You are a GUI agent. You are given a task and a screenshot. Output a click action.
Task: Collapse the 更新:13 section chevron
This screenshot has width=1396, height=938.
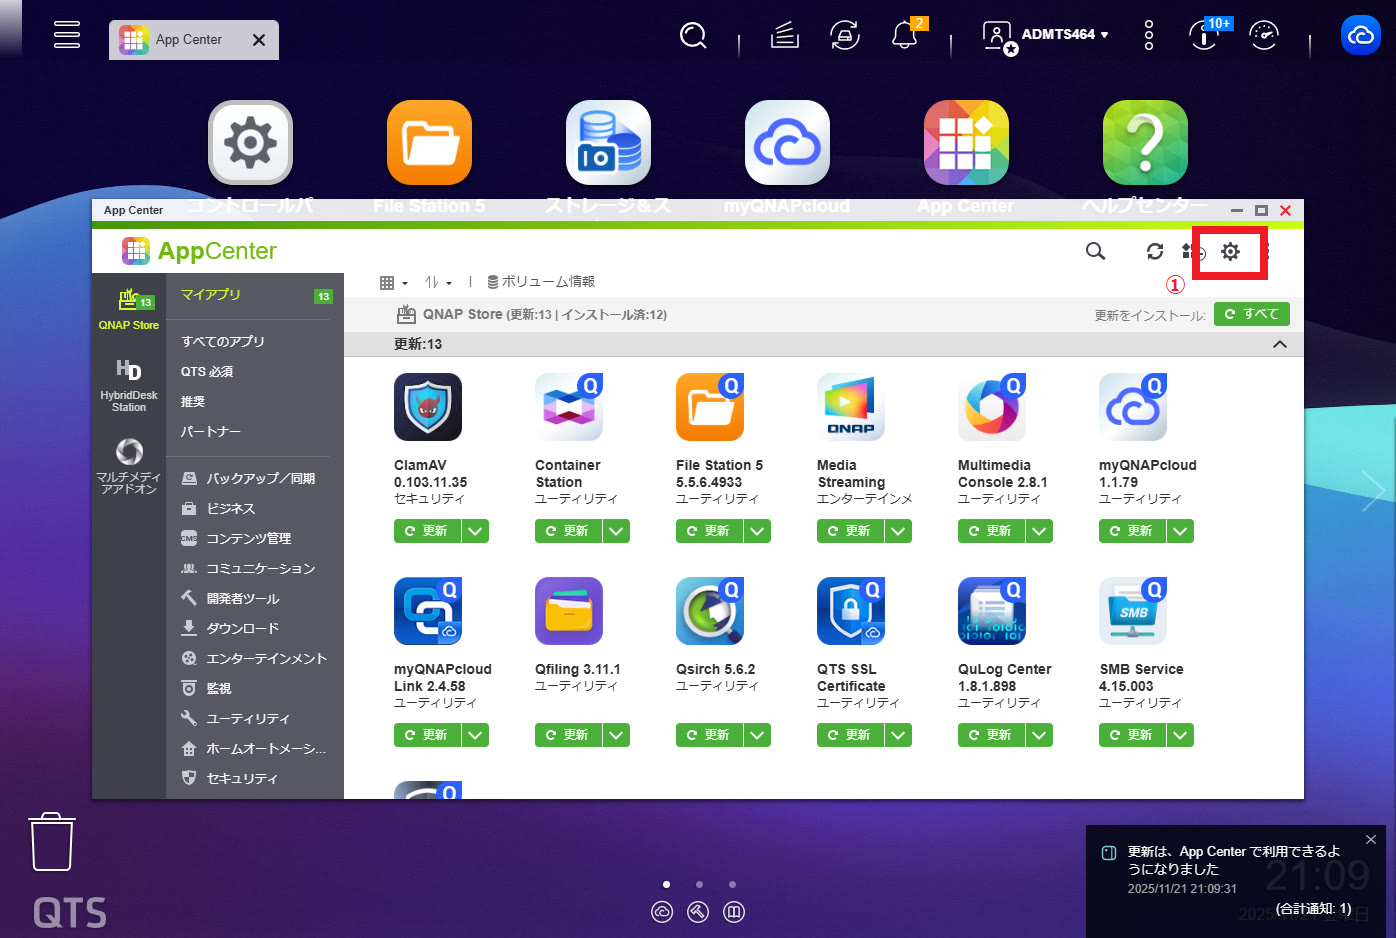[x=1279, y=344]
